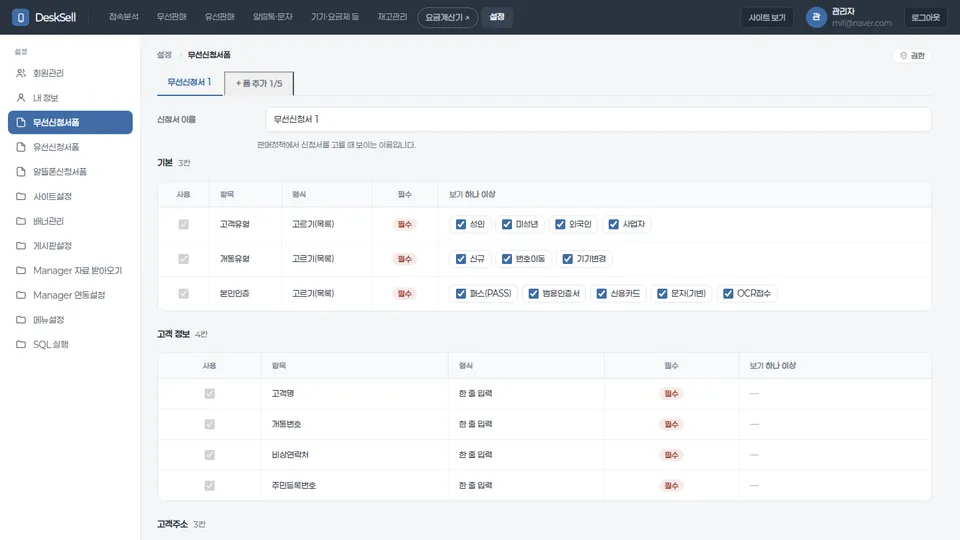Click the 메뉴설정 folder icon
This screenshot has width=960, height=540.
coord(21,320)
